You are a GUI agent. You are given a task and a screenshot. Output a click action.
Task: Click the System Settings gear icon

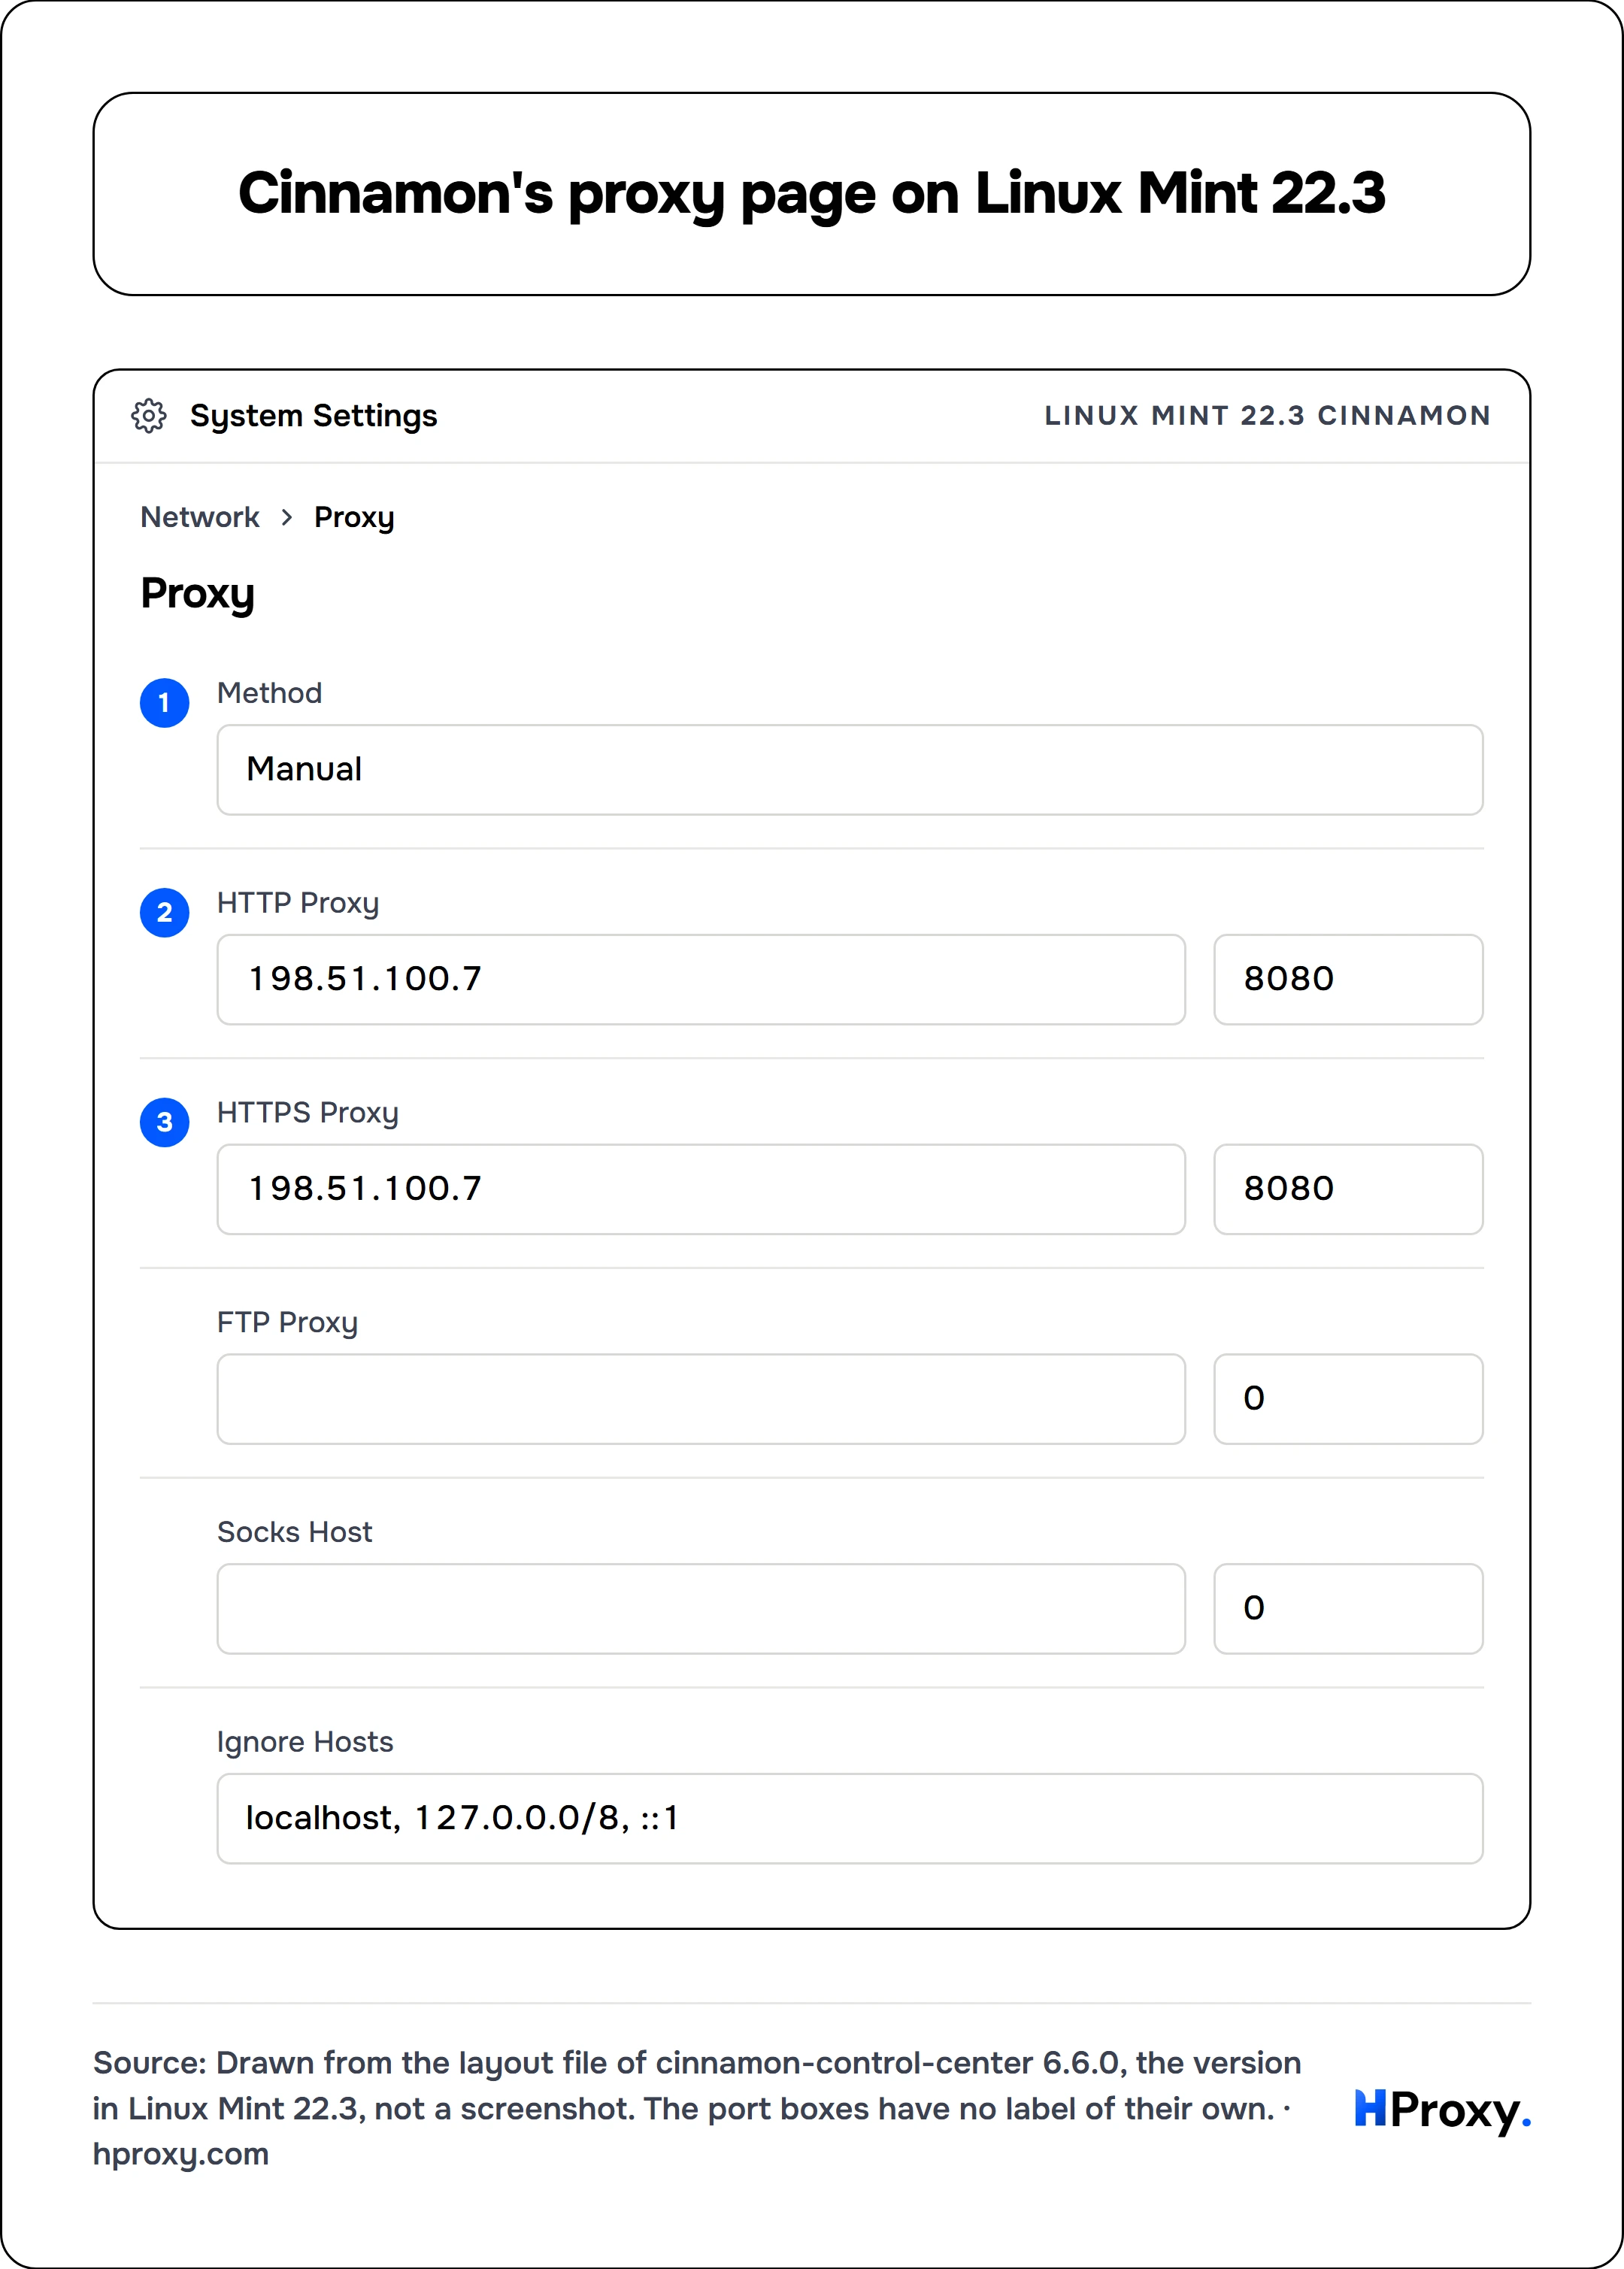pyautogui.click(x=149, y=415)
